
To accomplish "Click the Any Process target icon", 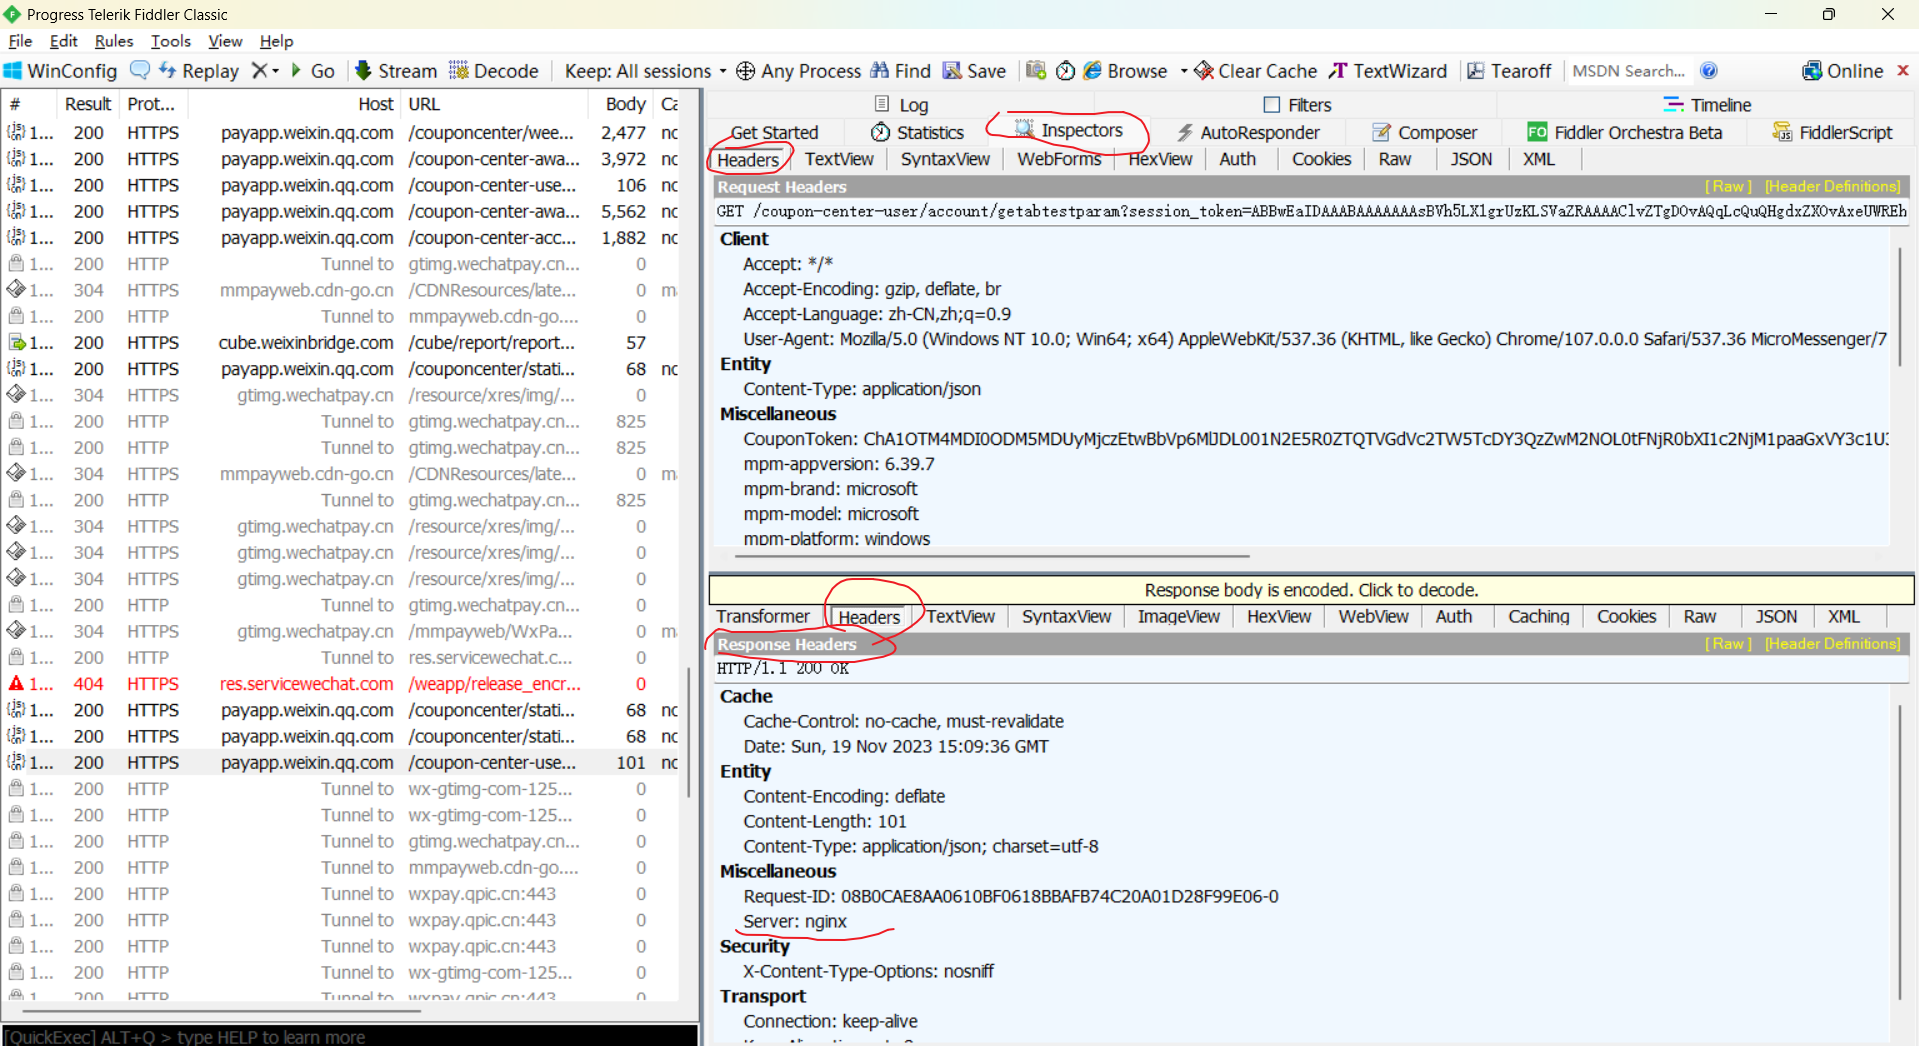I will tap(745, 71).
